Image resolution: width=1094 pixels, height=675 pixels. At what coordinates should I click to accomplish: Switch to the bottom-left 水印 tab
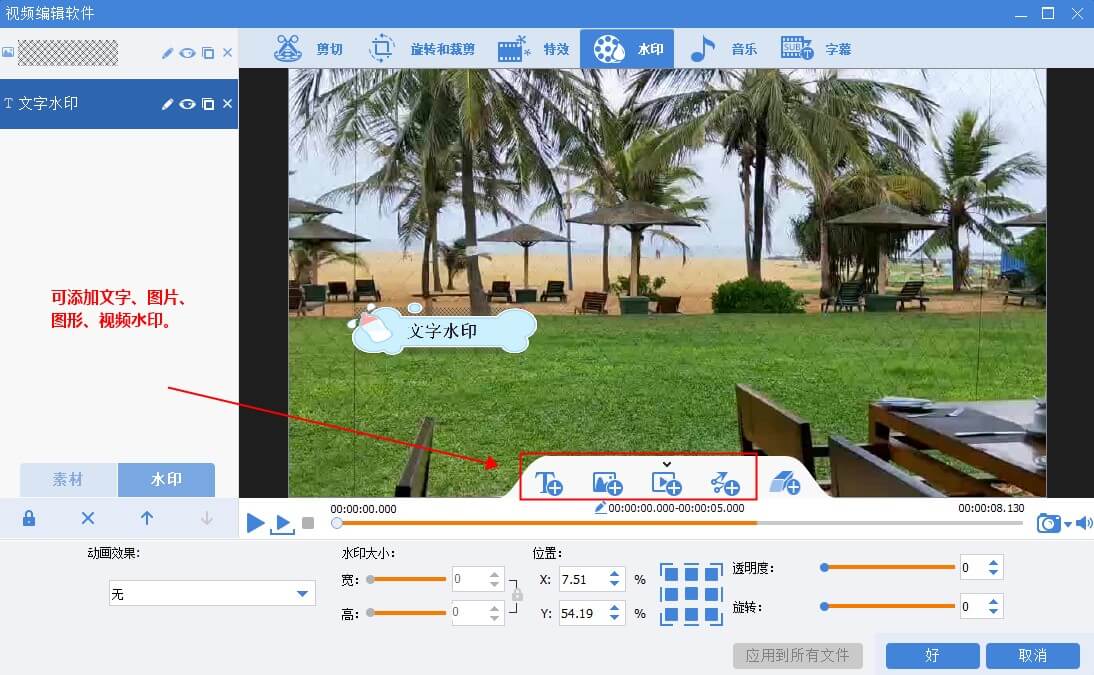[x=166, y=480]
